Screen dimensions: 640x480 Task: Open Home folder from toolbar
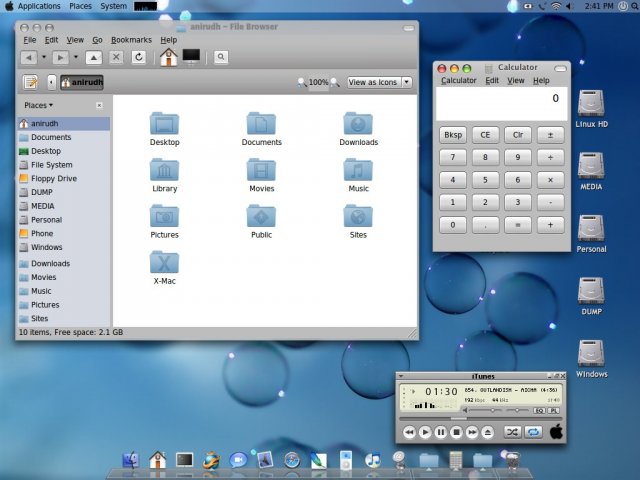tap(169, 57)
